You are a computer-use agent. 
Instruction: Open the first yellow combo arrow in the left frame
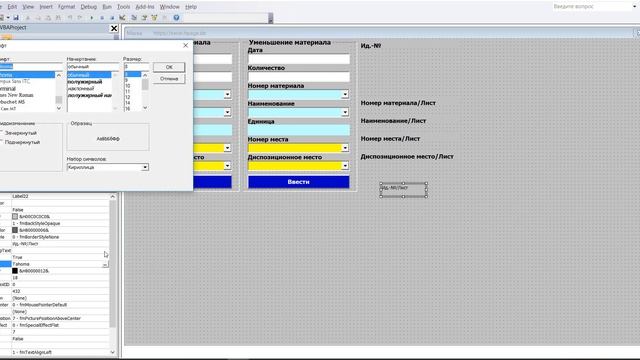coord(227,148)
